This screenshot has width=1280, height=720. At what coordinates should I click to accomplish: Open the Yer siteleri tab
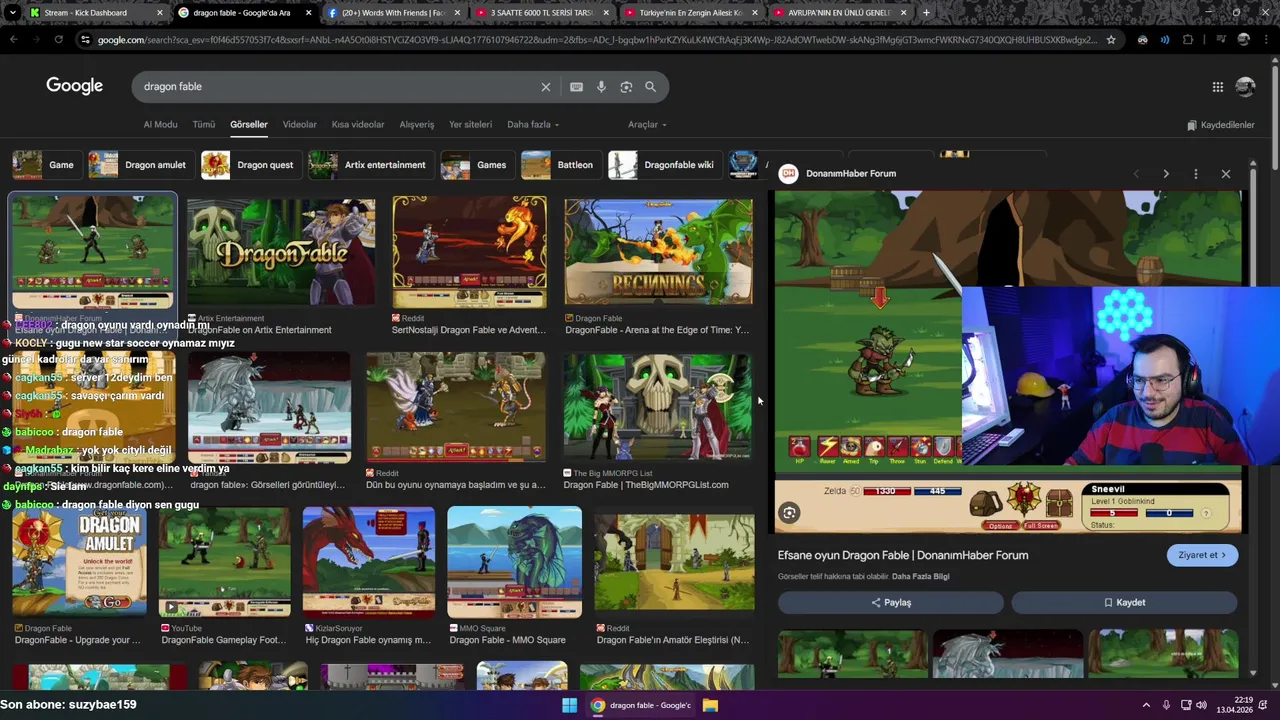pos(470,125)
